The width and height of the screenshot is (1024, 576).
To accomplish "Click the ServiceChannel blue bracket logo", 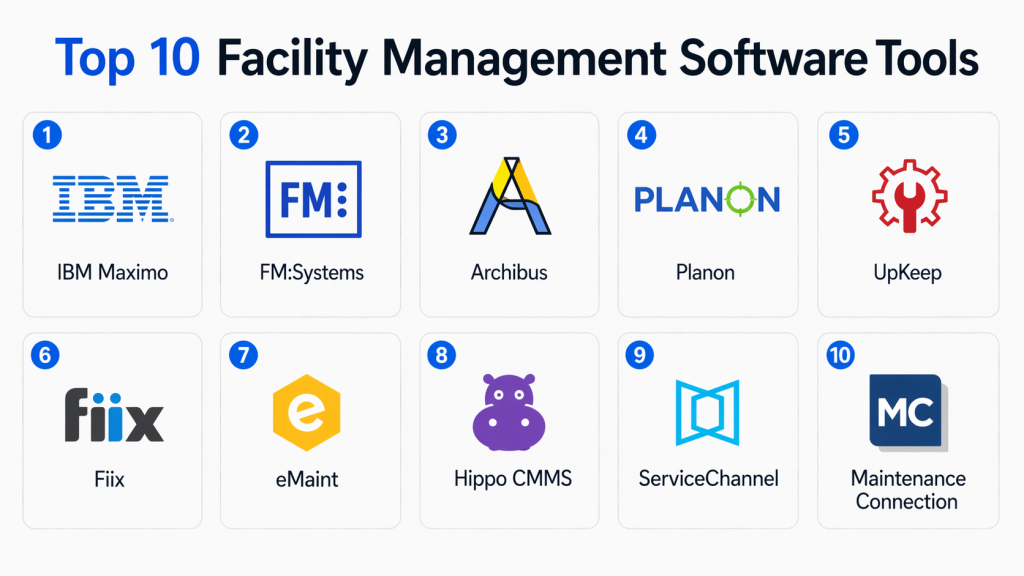I will 707,412.
